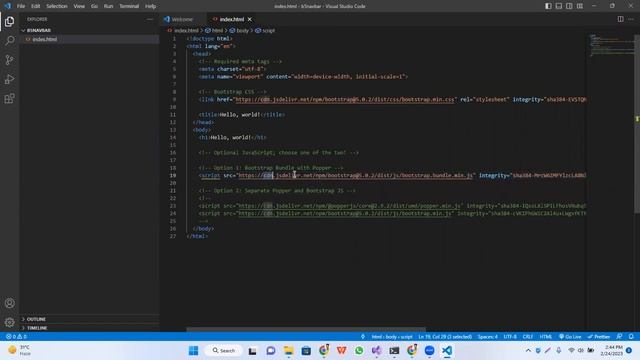Open the notifications bell icon
640x360 pixels.
click(631, 337)
